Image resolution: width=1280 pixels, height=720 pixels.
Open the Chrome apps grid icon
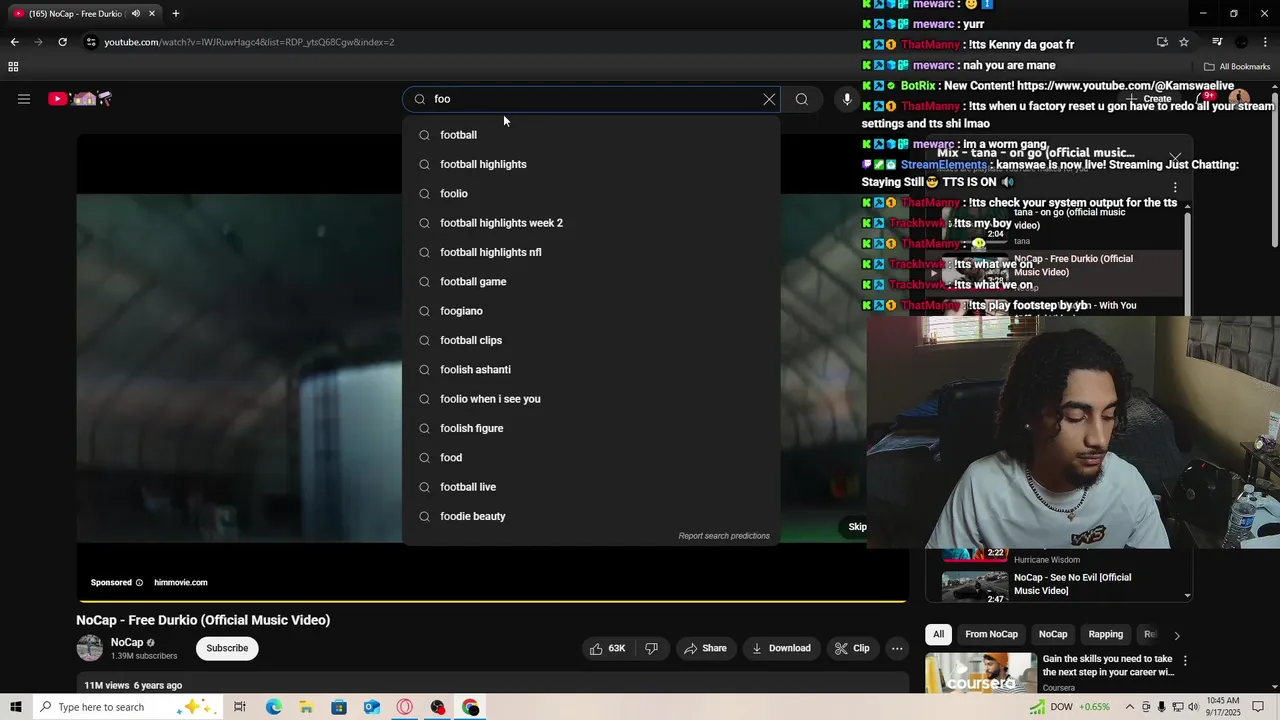13,67
